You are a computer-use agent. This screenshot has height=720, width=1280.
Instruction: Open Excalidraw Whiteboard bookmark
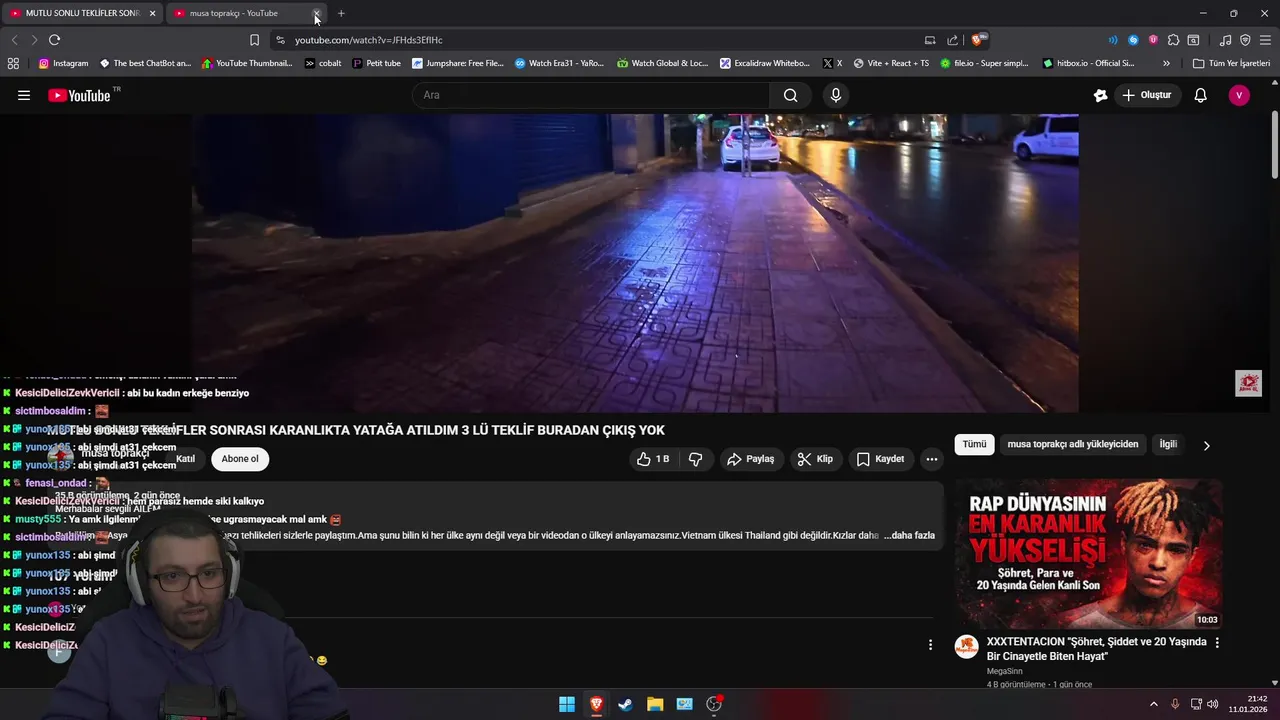[x=765, y=63]
